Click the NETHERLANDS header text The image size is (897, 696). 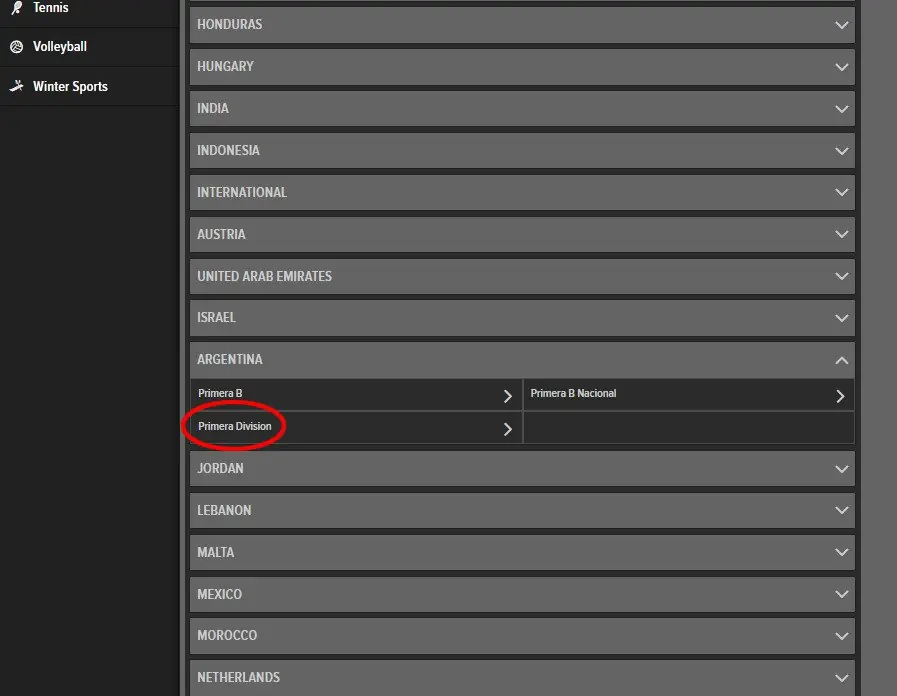tap(239, 678)
